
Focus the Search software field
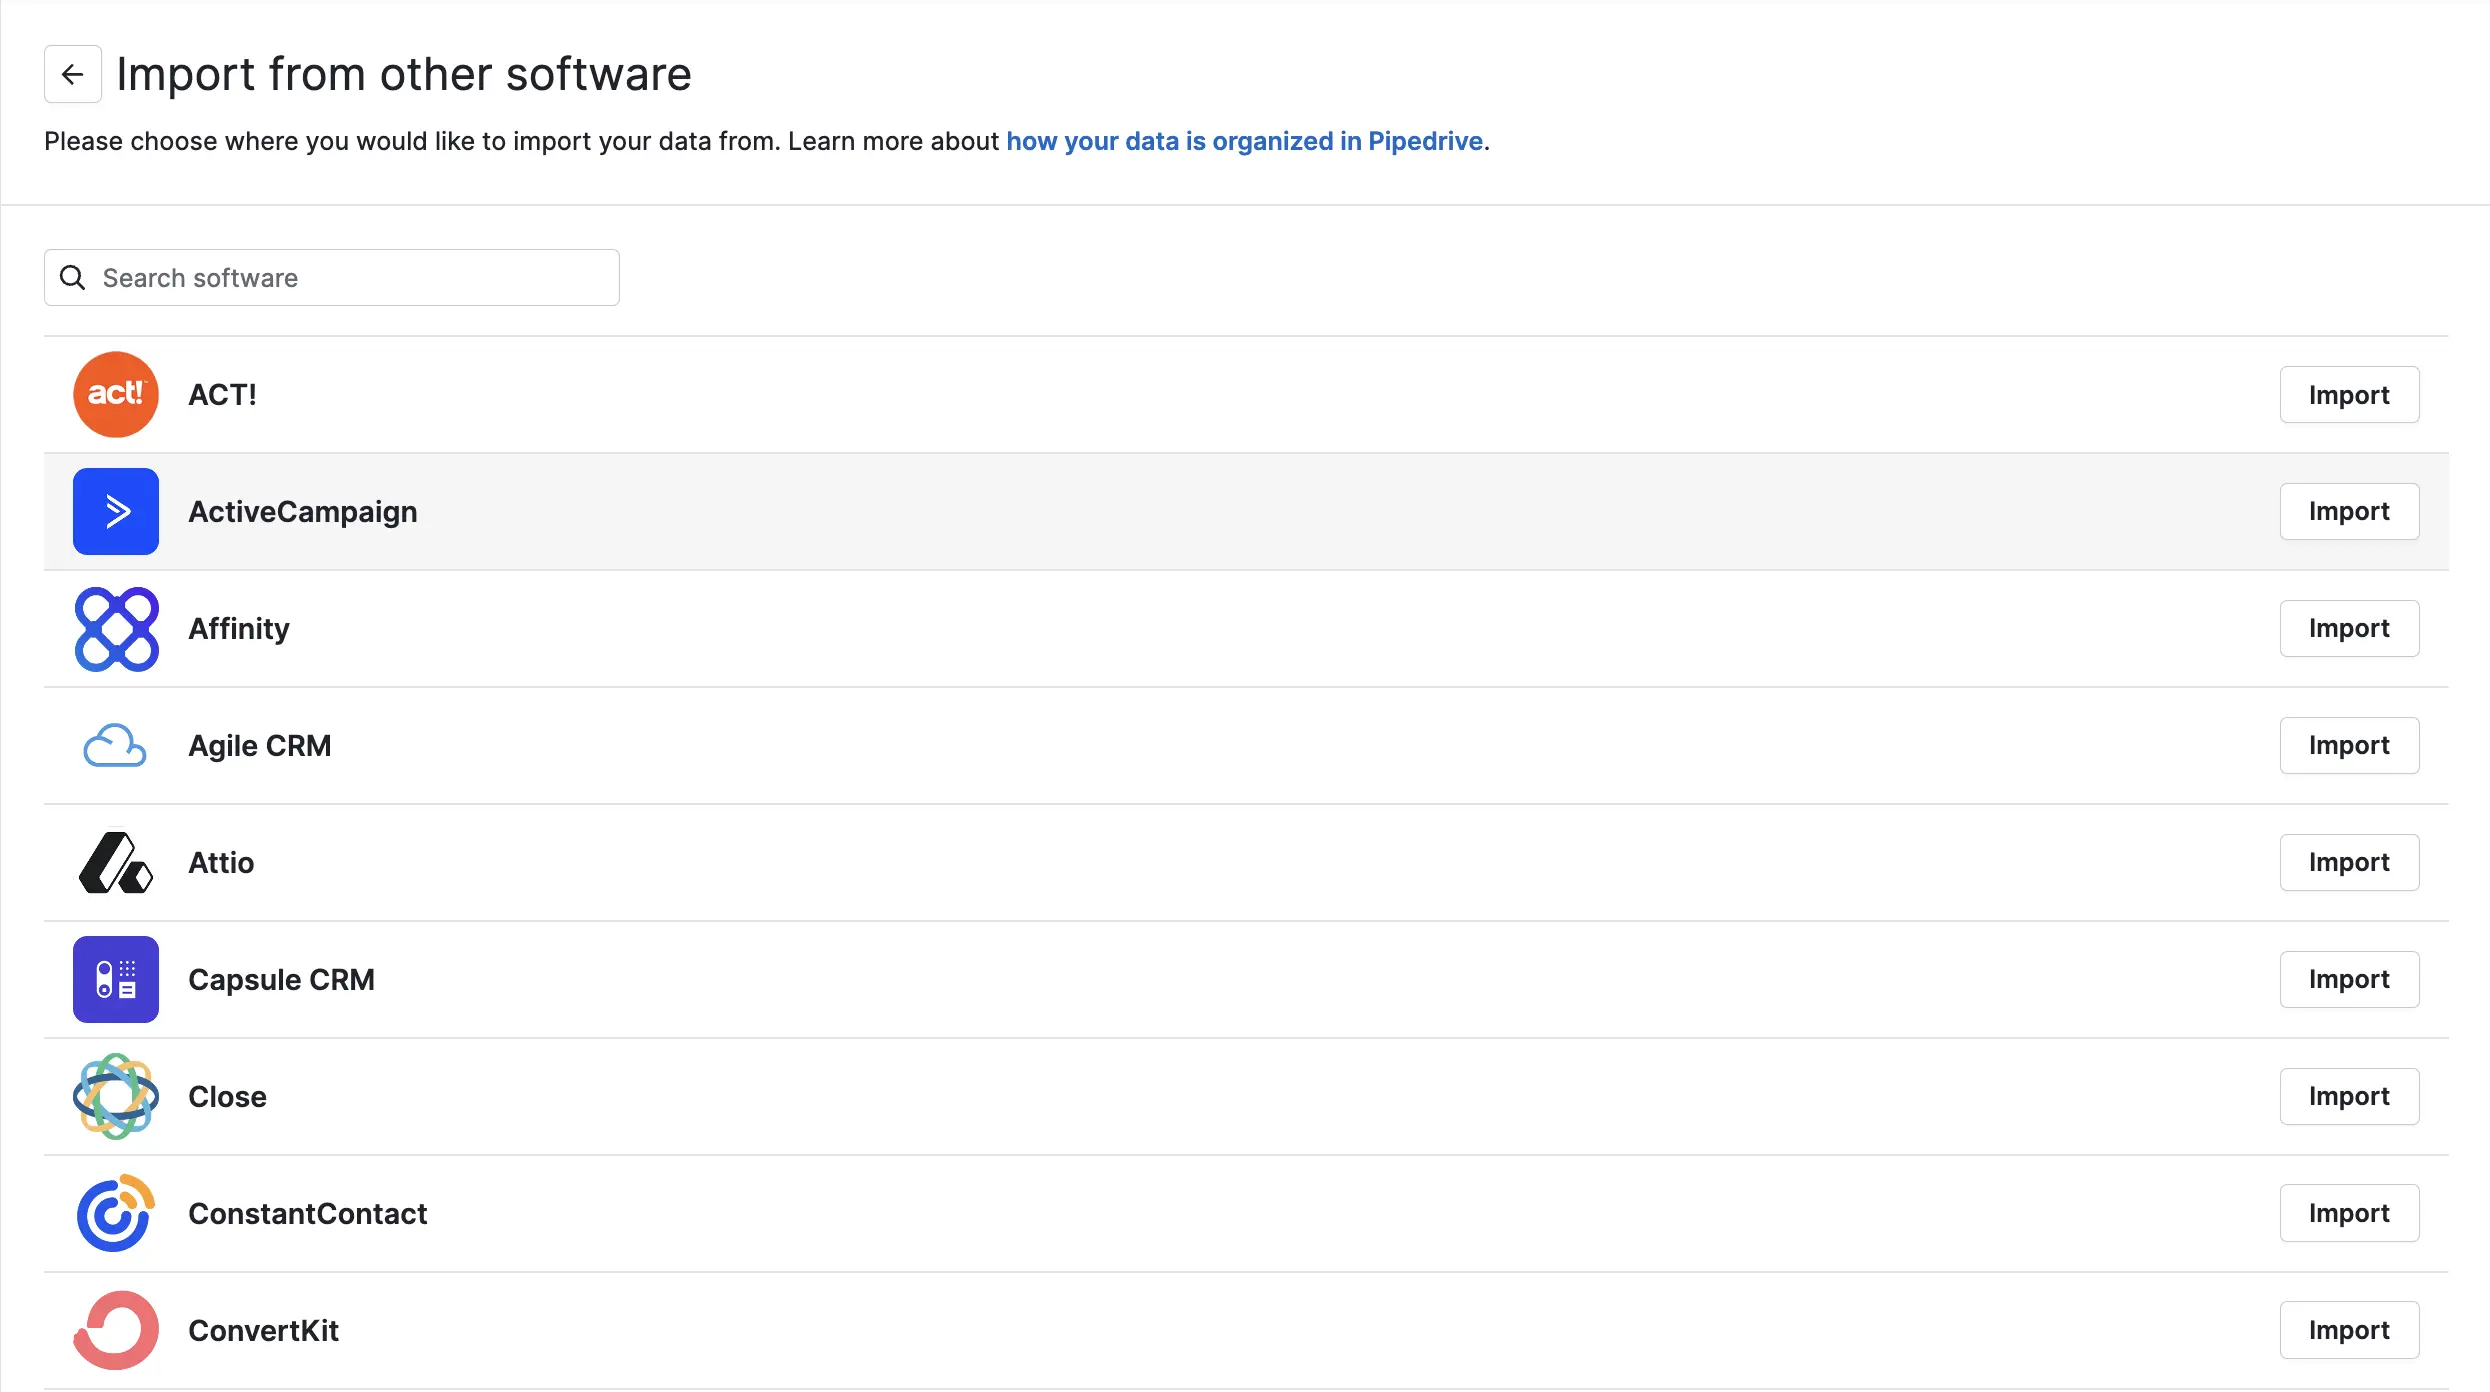point(350,278)
